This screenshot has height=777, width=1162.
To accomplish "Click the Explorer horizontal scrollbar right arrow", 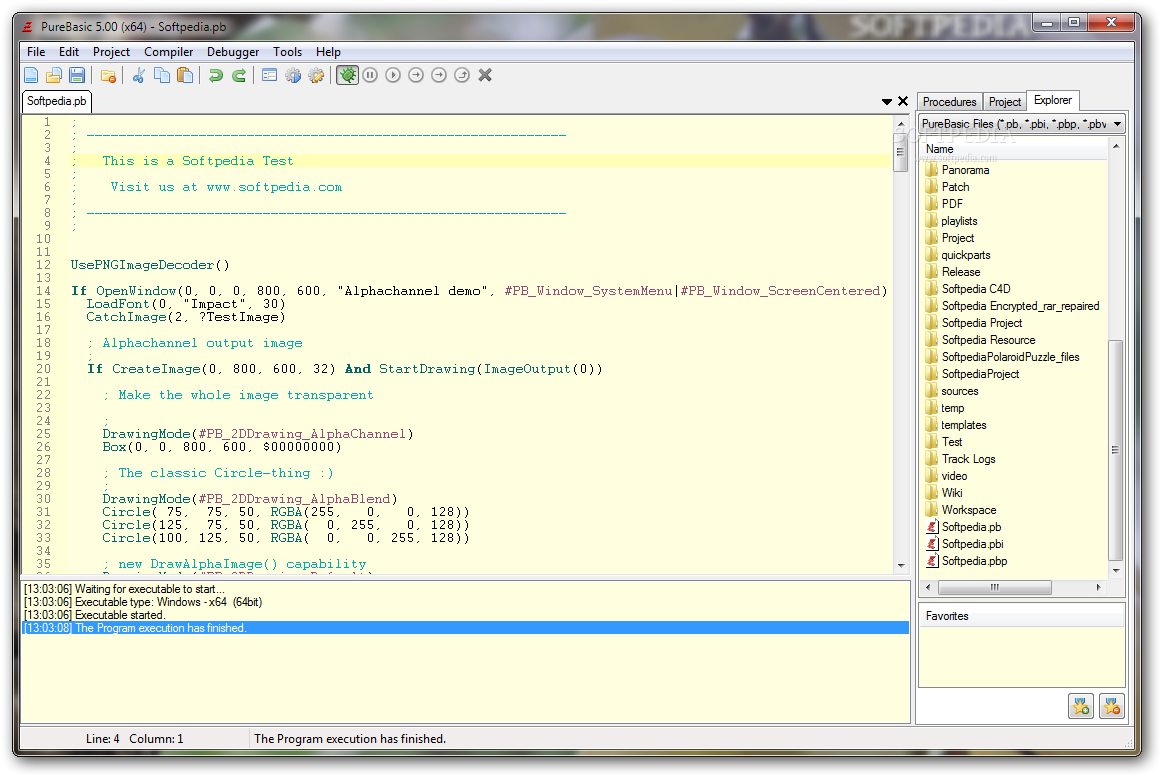I will point(1099,587).
